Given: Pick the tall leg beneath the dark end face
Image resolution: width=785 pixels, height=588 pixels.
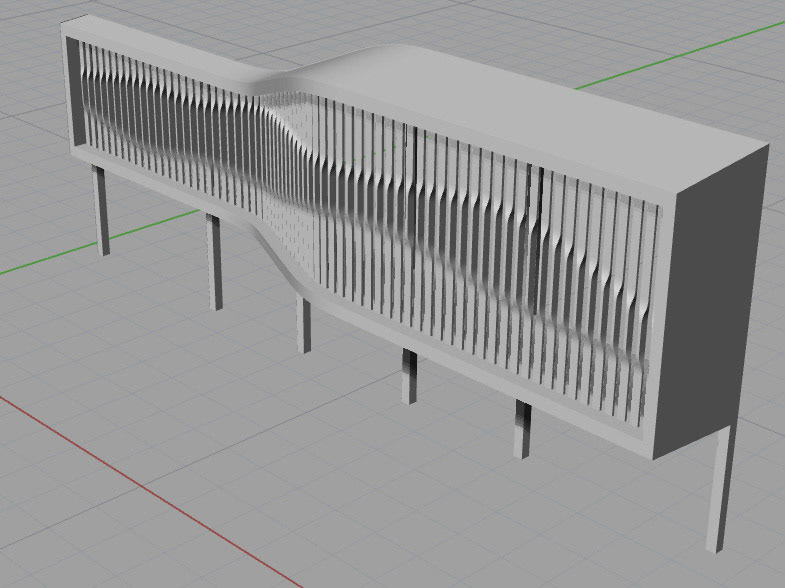Looking at the screenshot, I should tap(721, 490).
